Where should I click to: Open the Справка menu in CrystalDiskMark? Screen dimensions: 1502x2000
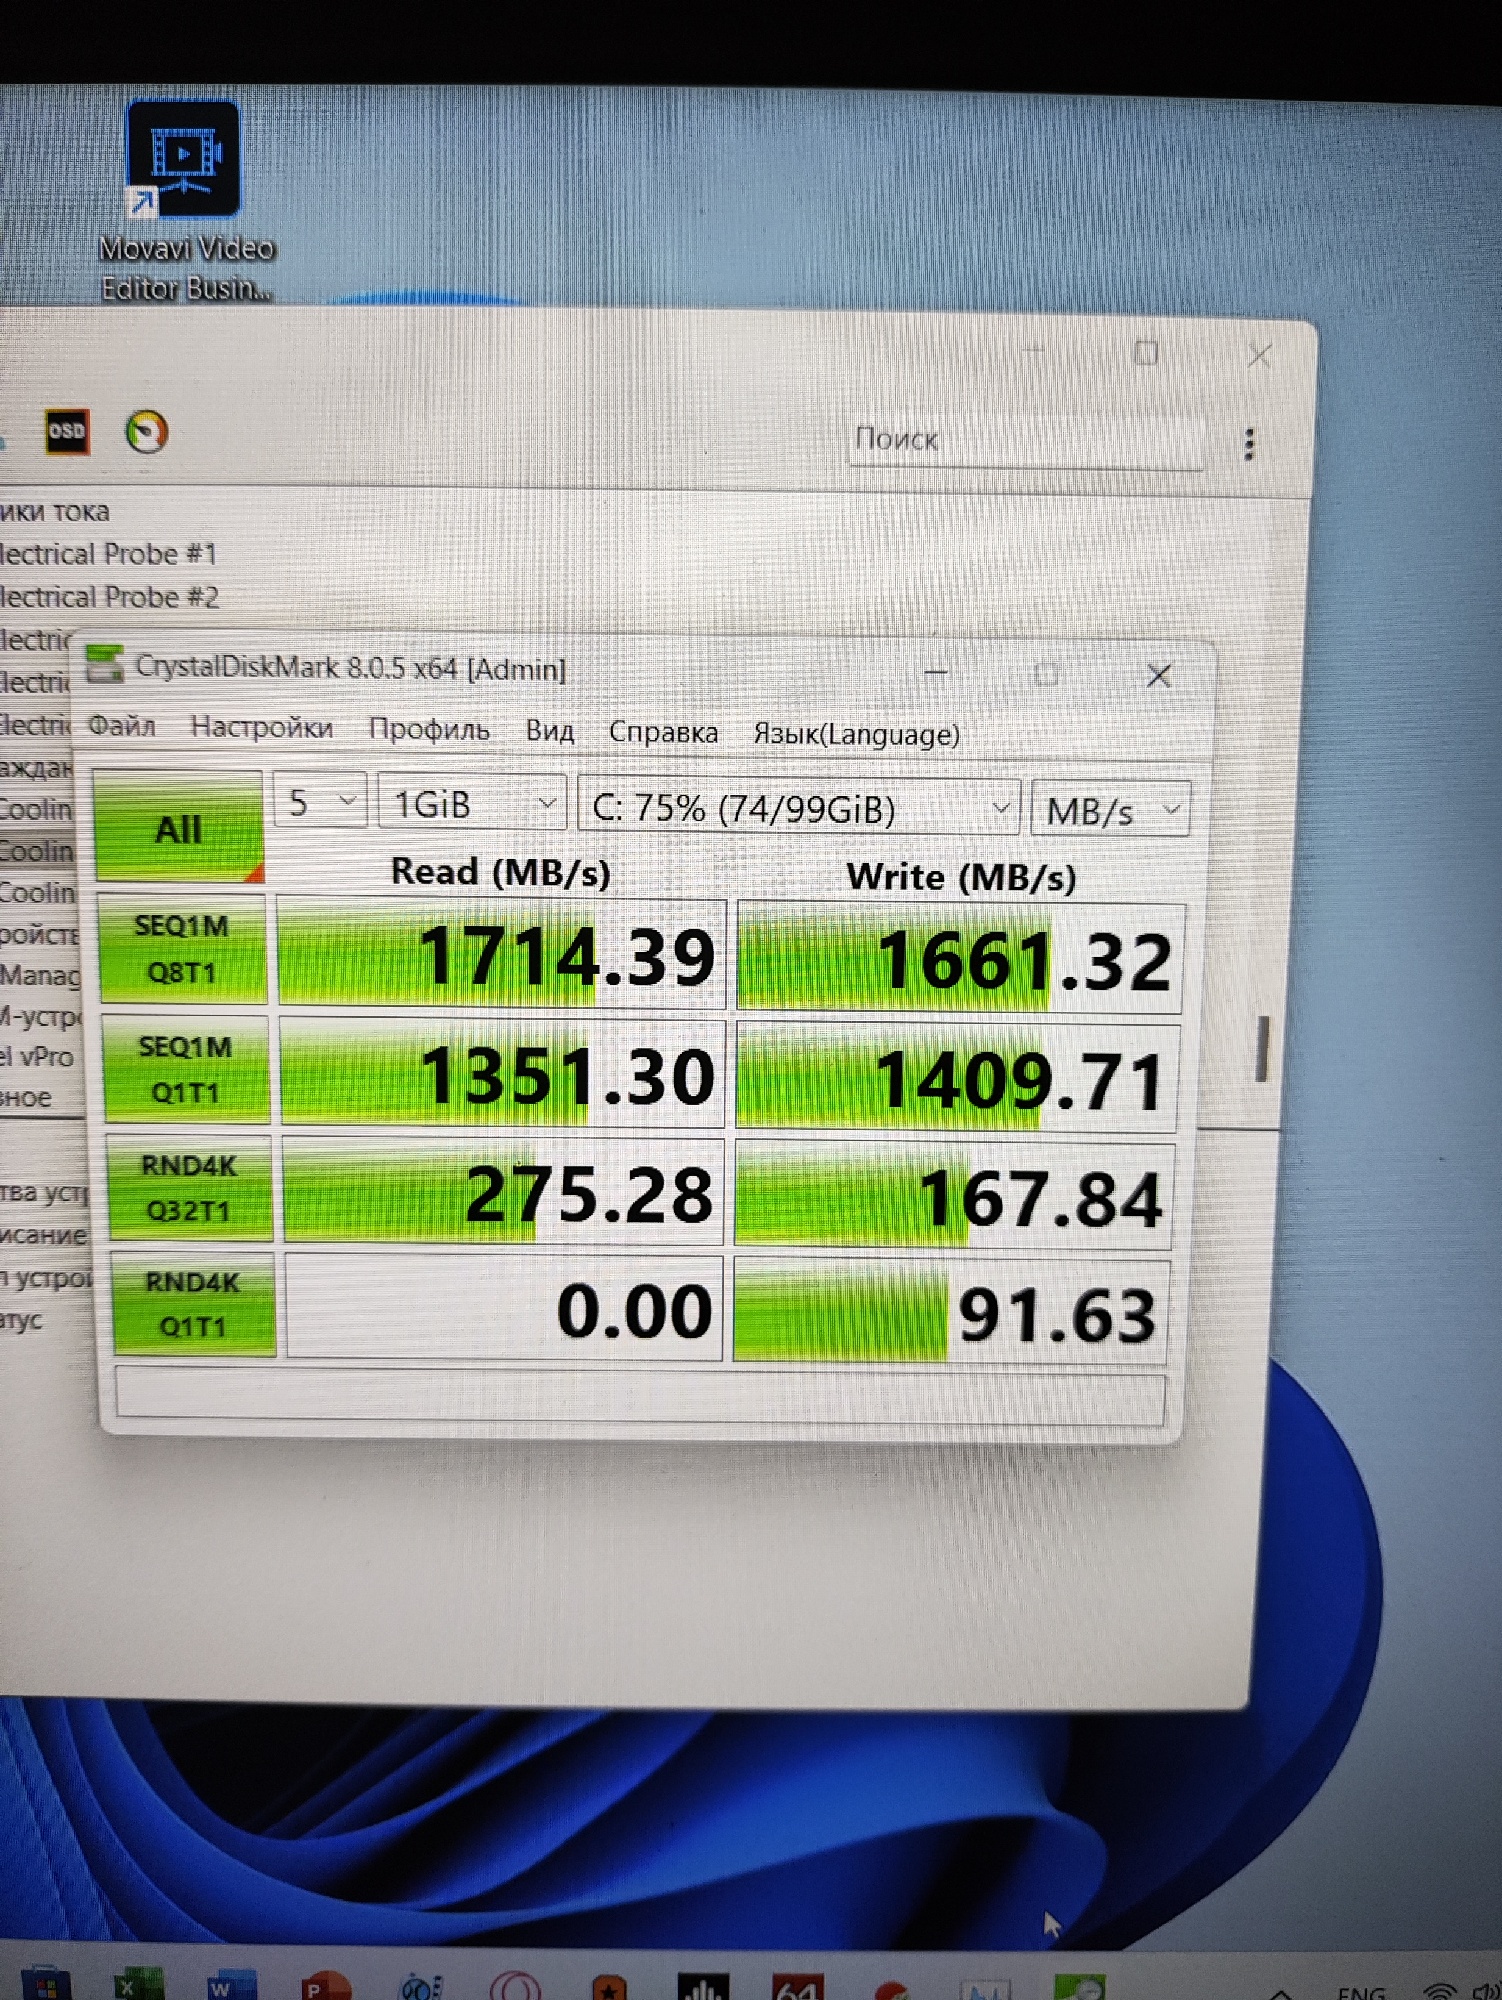(663, 732)
